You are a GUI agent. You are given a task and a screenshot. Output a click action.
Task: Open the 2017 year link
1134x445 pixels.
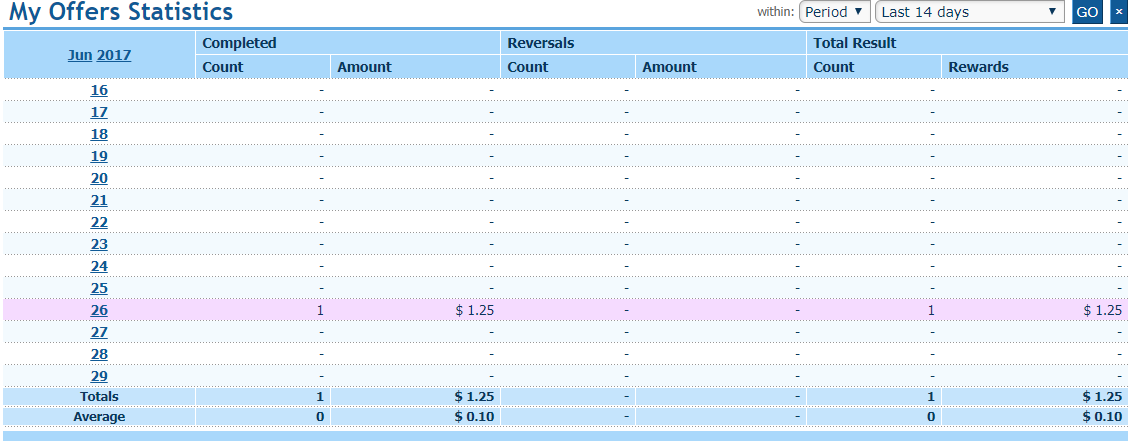tap(114, 56)
